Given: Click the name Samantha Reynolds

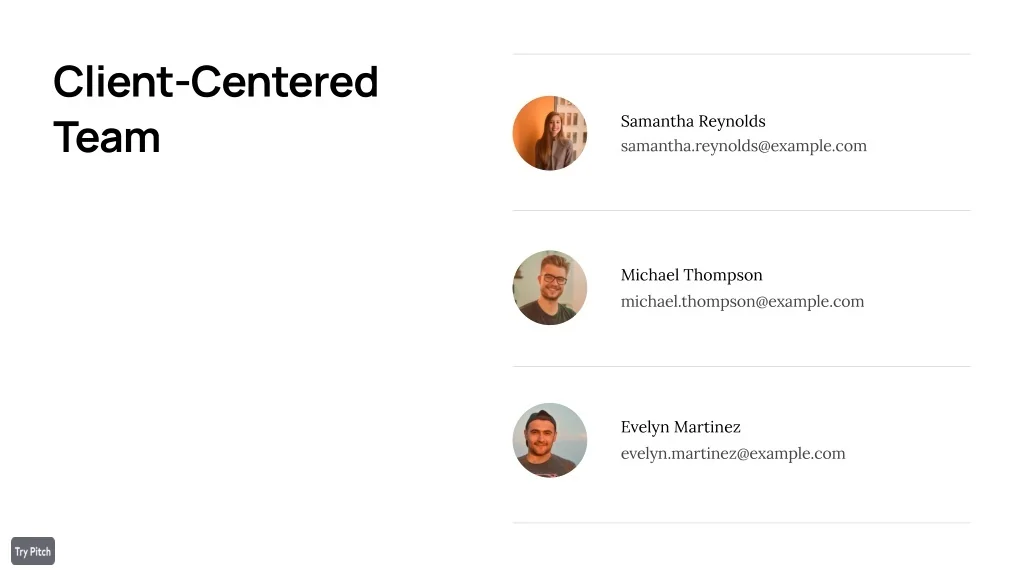Looking at the screenshot, I should point(693,121).
